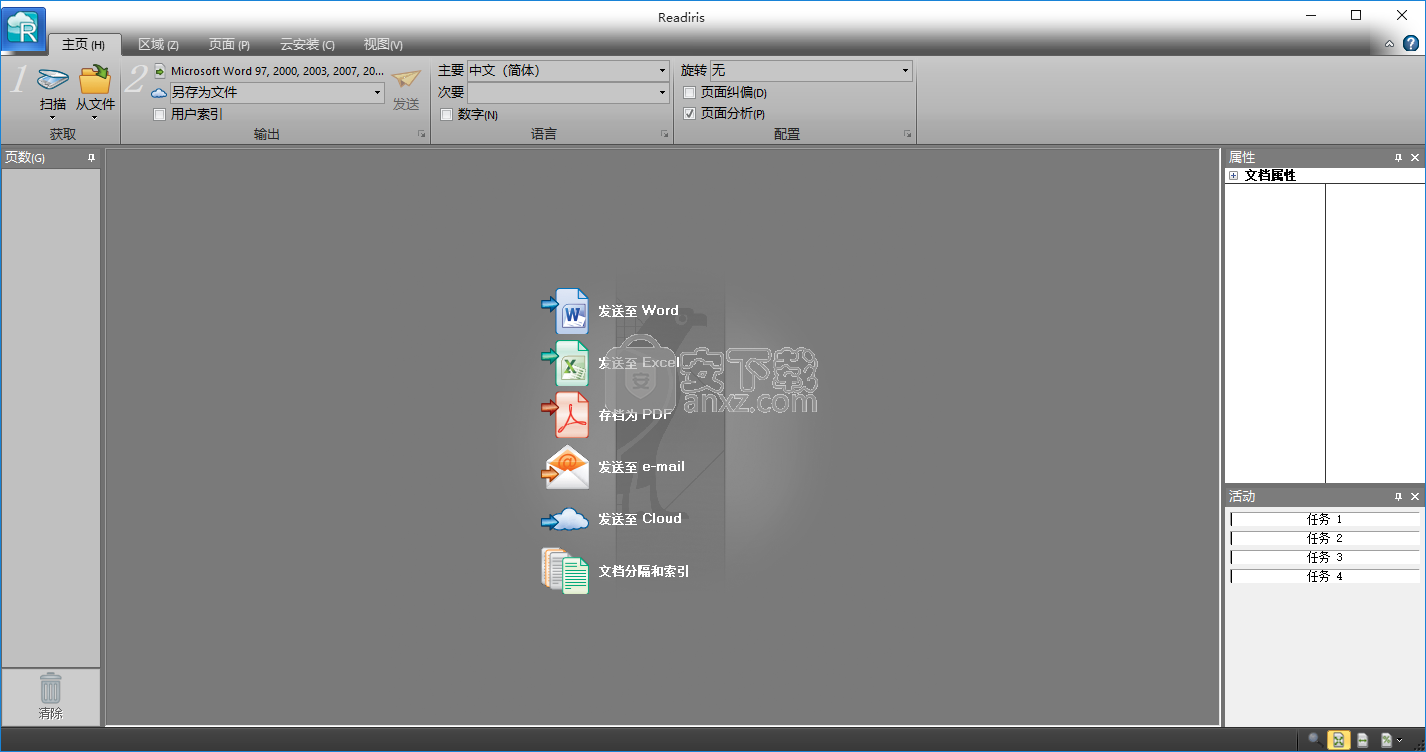
Task: Switch to the Home (主页) tab
Action: [83, 44]
